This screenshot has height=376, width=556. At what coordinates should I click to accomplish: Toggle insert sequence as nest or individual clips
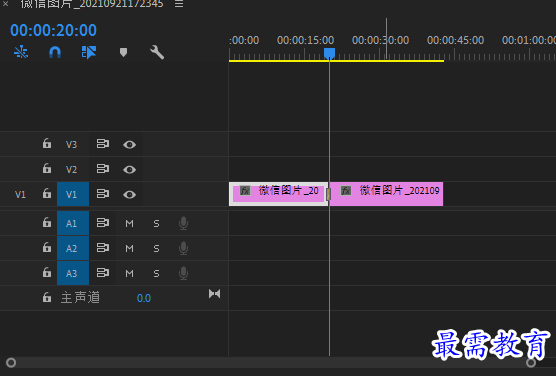coord(21,52)
